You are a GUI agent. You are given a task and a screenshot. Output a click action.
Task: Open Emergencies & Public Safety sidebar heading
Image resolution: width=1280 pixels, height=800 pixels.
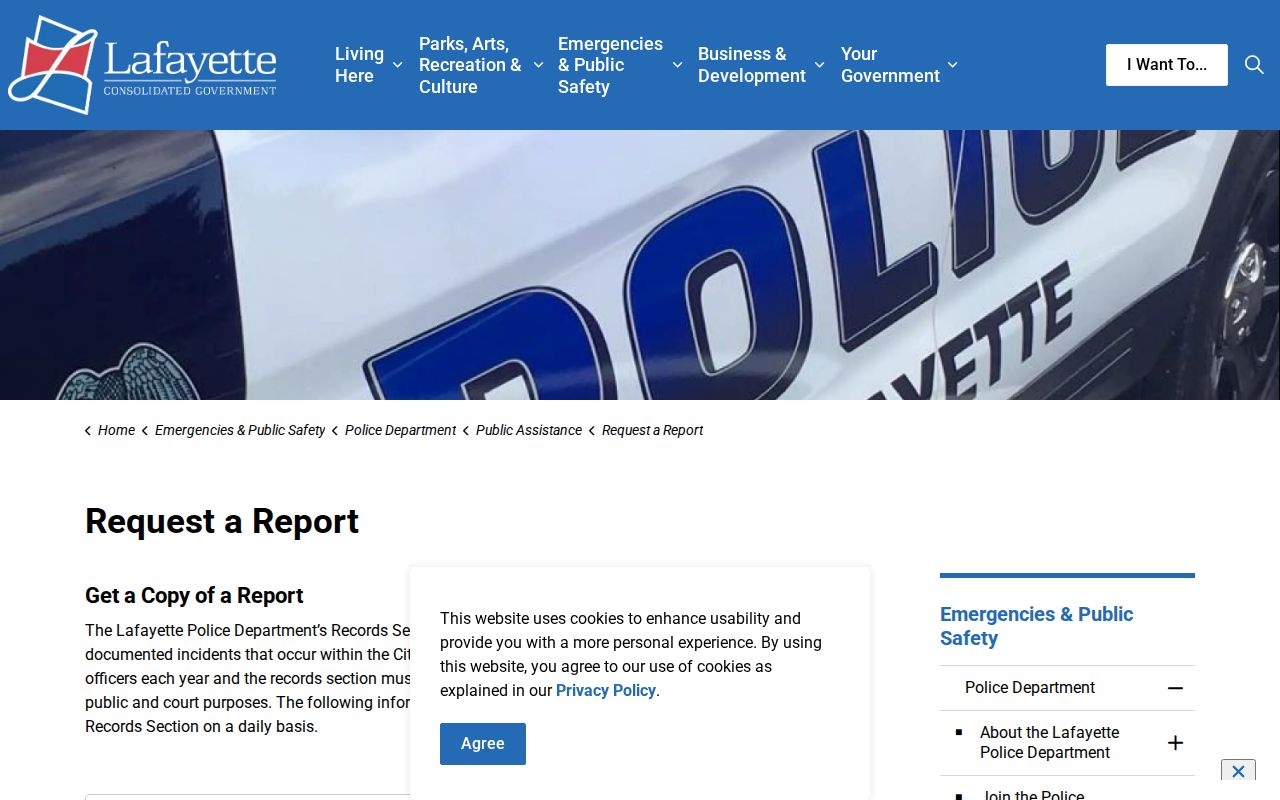[1036, 626]
